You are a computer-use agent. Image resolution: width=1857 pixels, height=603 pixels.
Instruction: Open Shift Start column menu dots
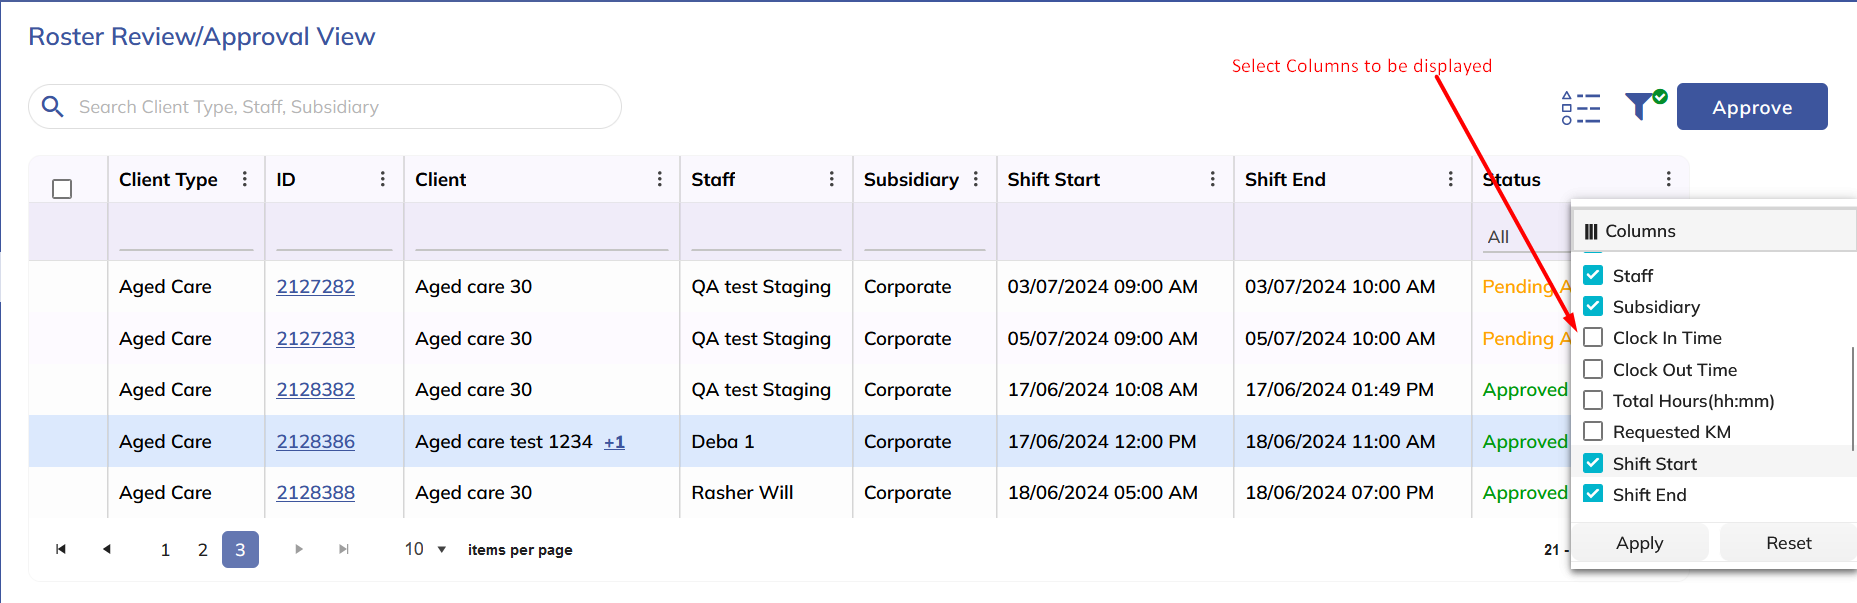click(x=1212, y=179)
